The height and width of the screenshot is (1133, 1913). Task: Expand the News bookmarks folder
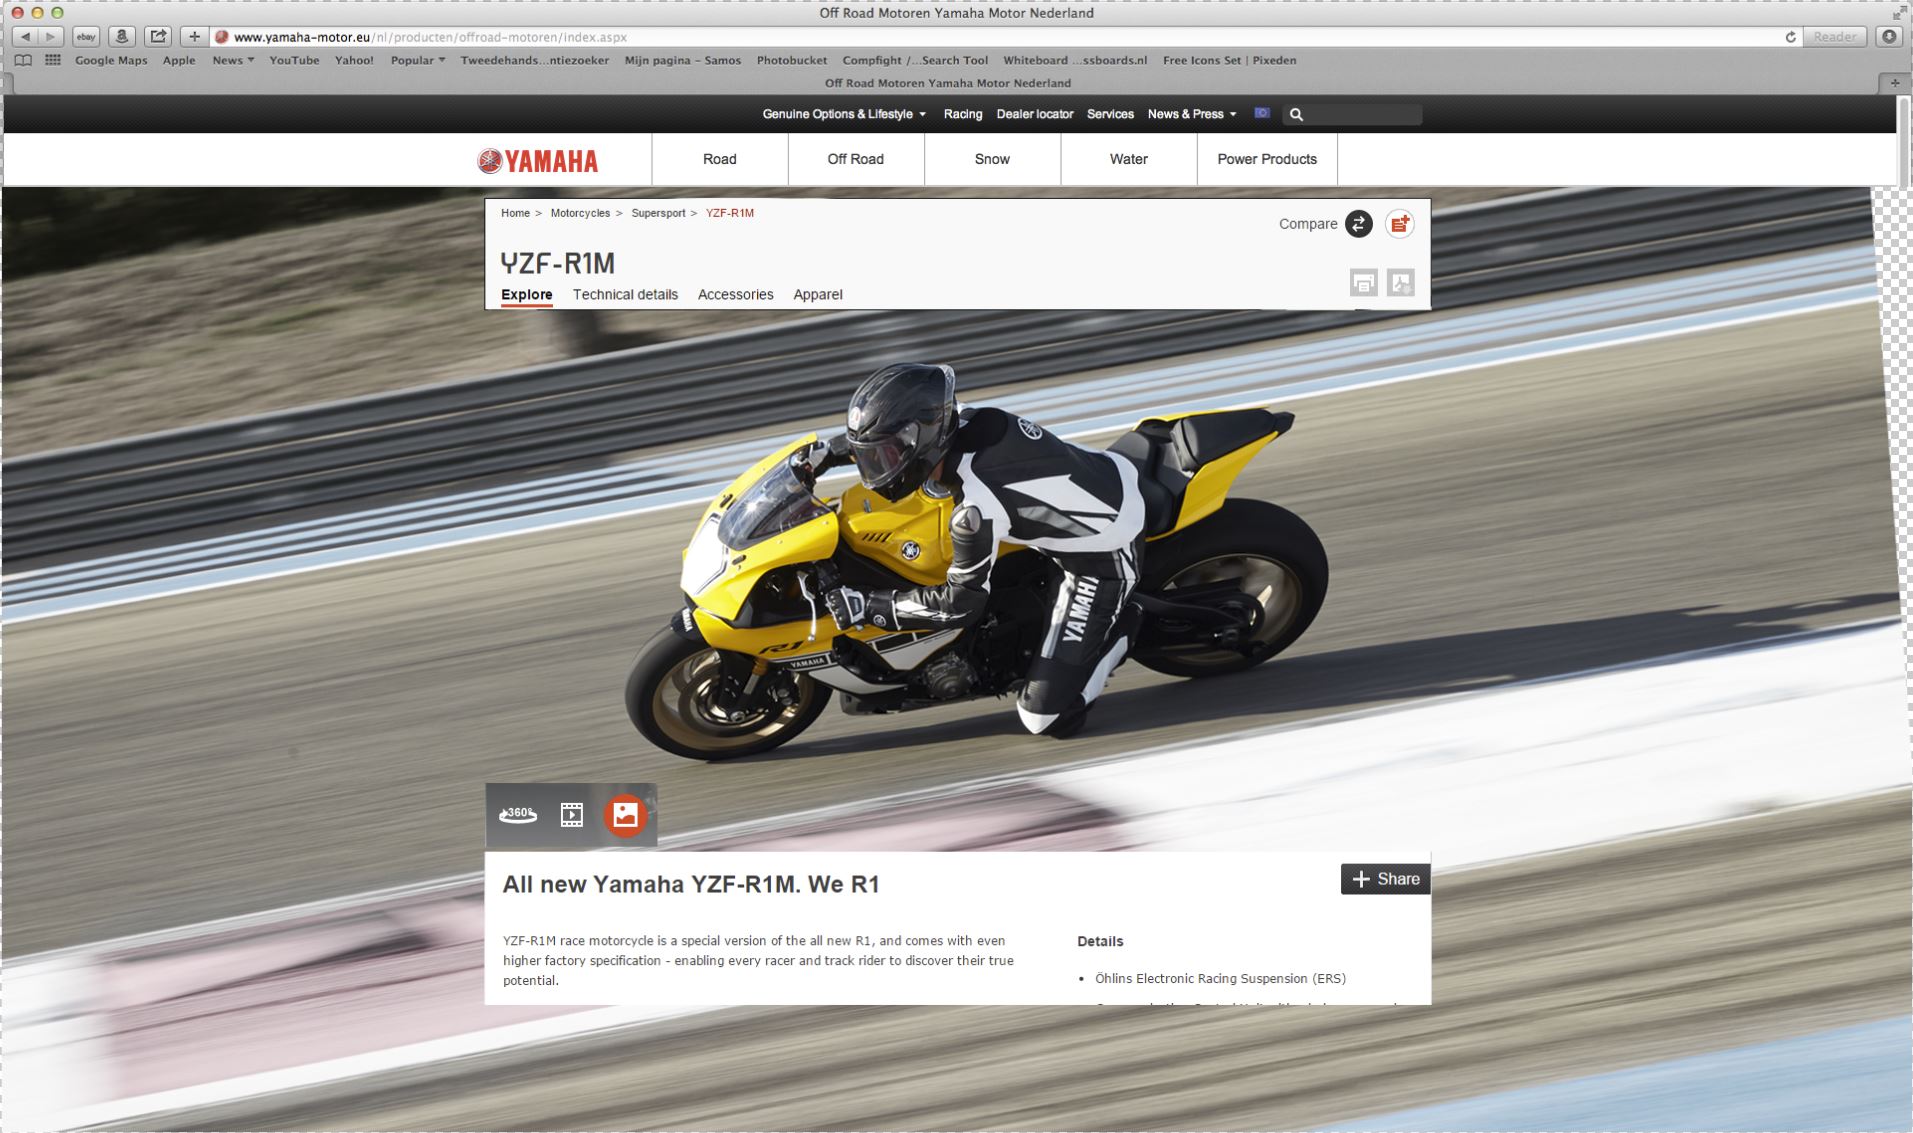tap(233, 60)
